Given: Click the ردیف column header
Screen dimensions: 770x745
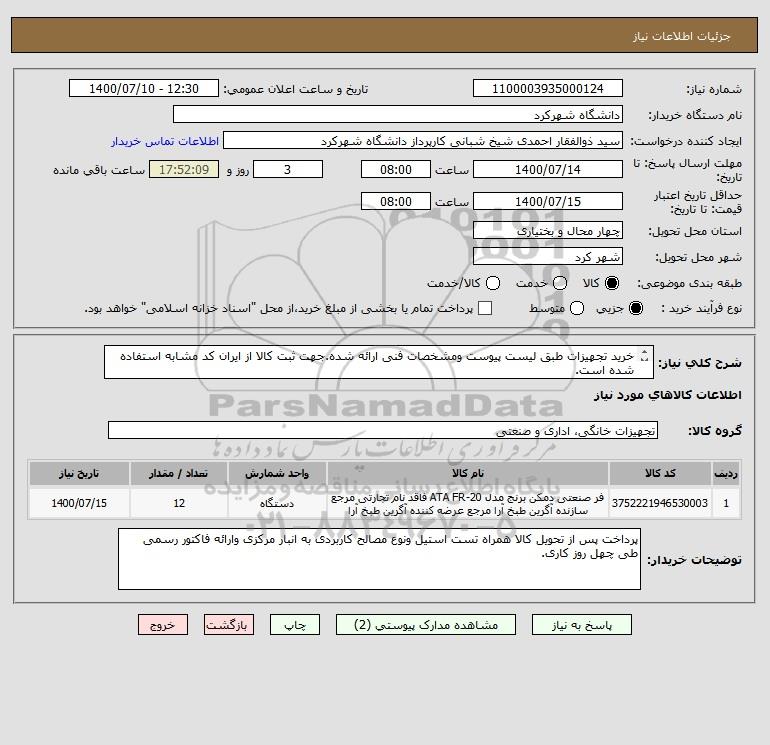Looking at the screenshot, I should pyautogui.click(x=726, y=473).
